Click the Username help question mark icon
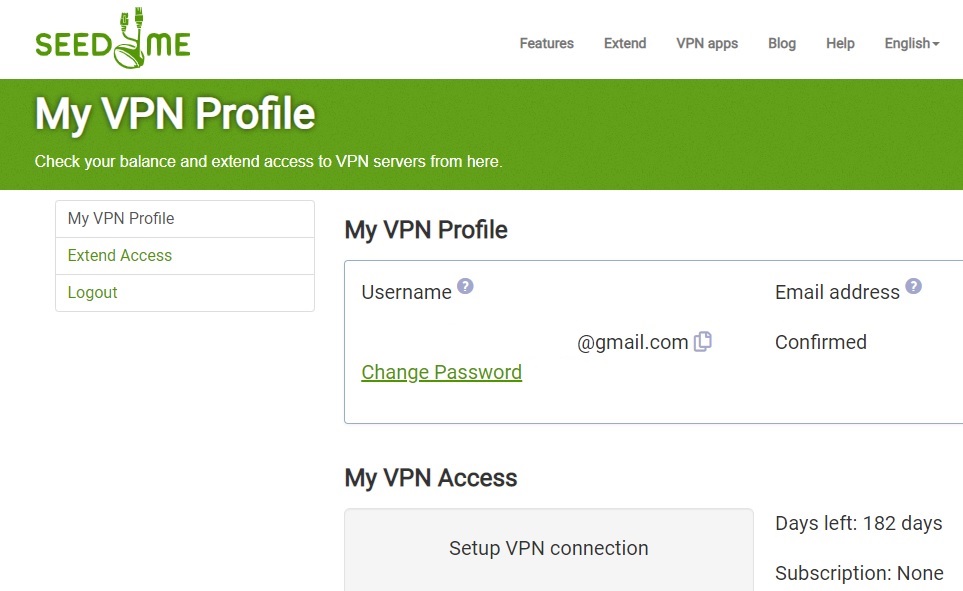963x591 pixels. click(x=466, y=286)
